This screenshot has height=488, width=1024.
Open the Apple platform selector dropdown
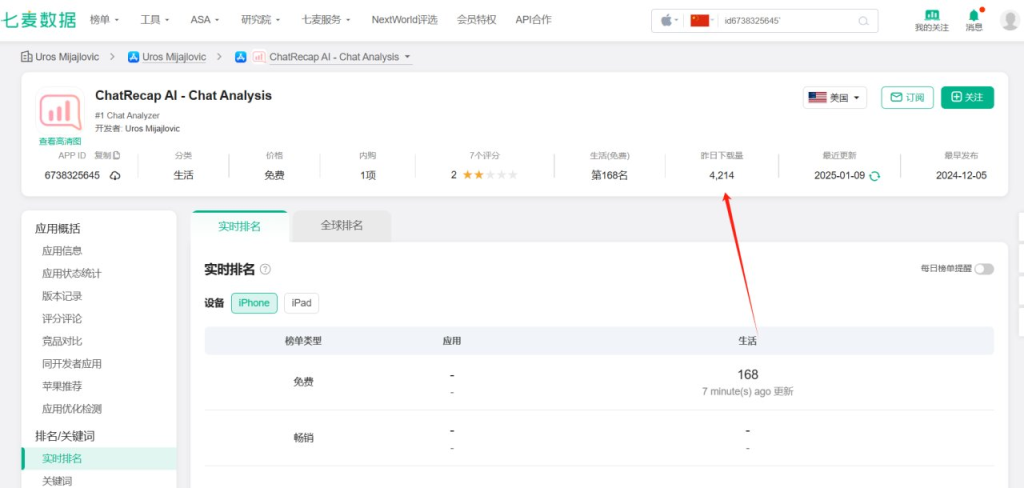point(669,20)
